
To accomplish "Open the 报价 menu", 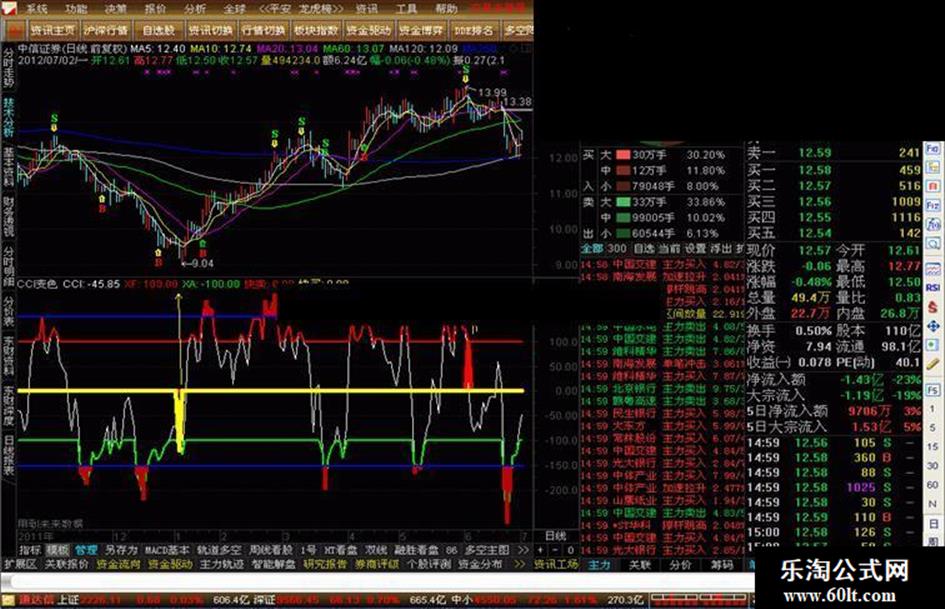I will point(155,8).
